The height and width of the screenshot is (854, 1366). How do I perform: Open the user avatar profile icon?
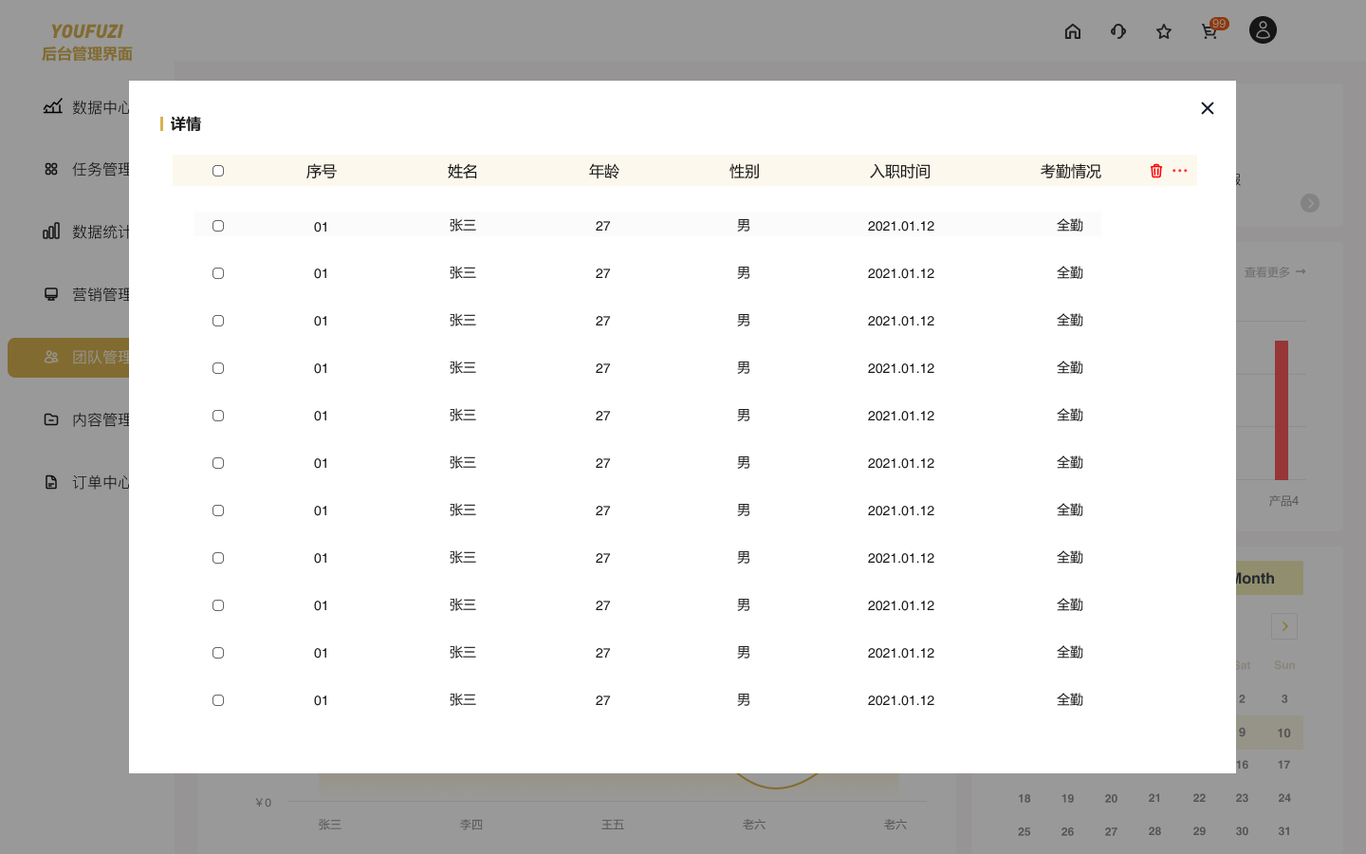1263,30
